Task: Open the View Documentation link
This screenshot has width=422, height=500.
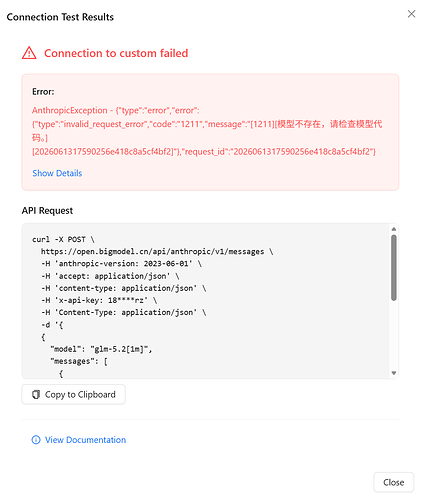Action: [x=85, y=440]
